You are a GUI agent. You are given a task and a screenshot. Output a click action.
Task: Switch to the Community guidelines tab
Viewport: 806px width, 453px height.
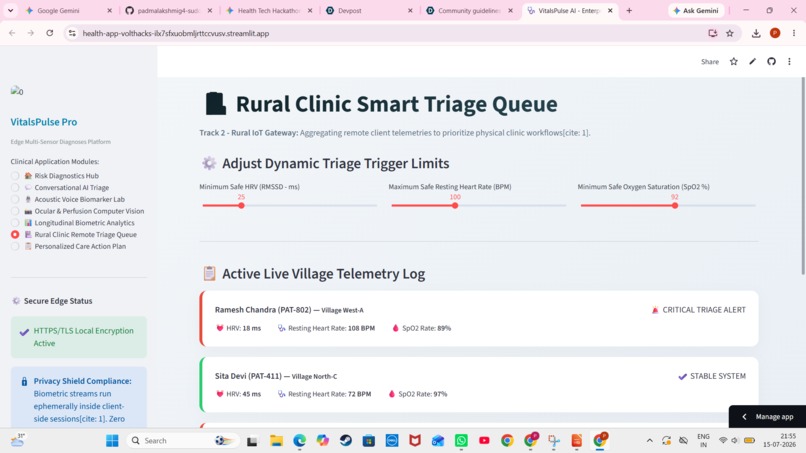click(x=469, y=10)
